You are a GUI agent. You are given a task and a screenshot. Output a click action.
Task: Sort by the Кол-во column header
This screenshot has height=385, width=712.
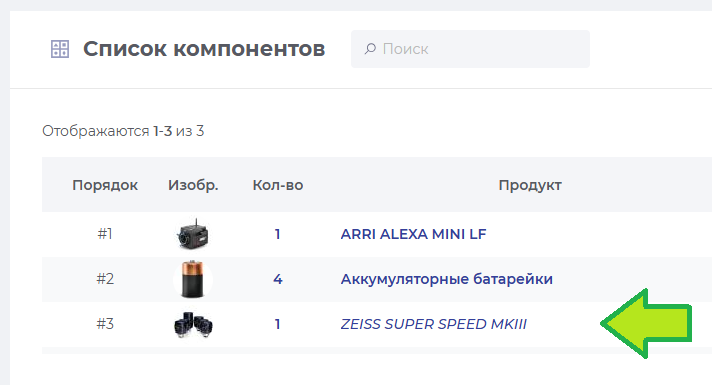[278, 185]
